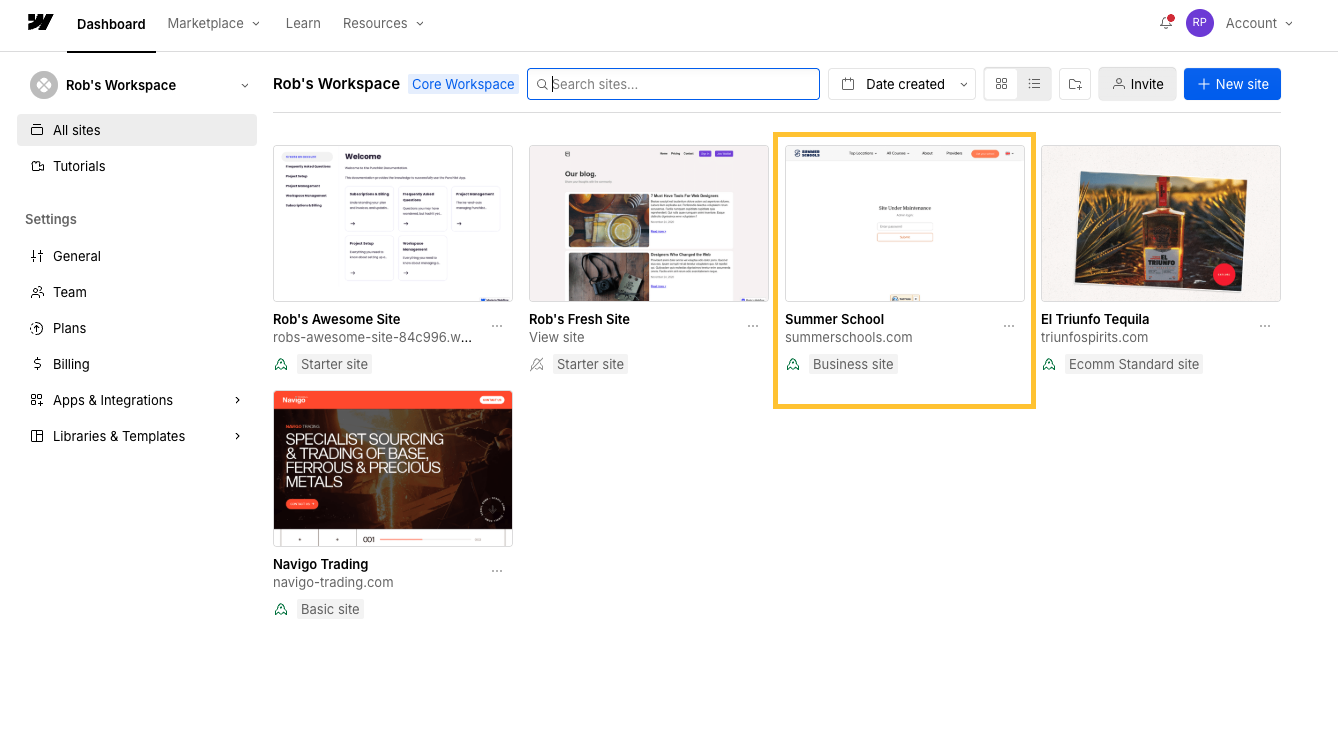
Task: Click publish status icon for Summer School
Action: 793,364
